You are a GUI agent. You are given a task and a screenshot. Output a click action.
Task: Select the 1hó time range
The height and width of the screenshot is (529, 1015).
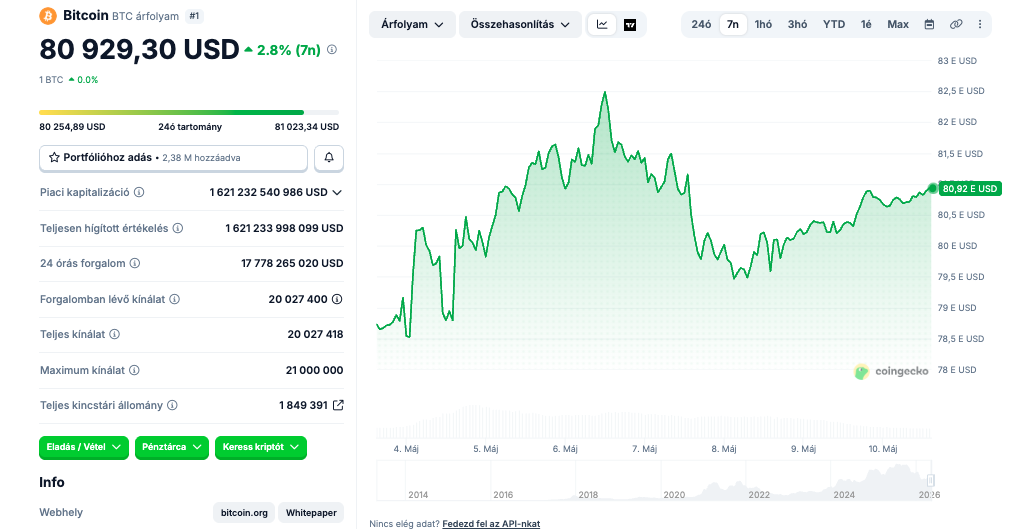[x=763, y=25]
